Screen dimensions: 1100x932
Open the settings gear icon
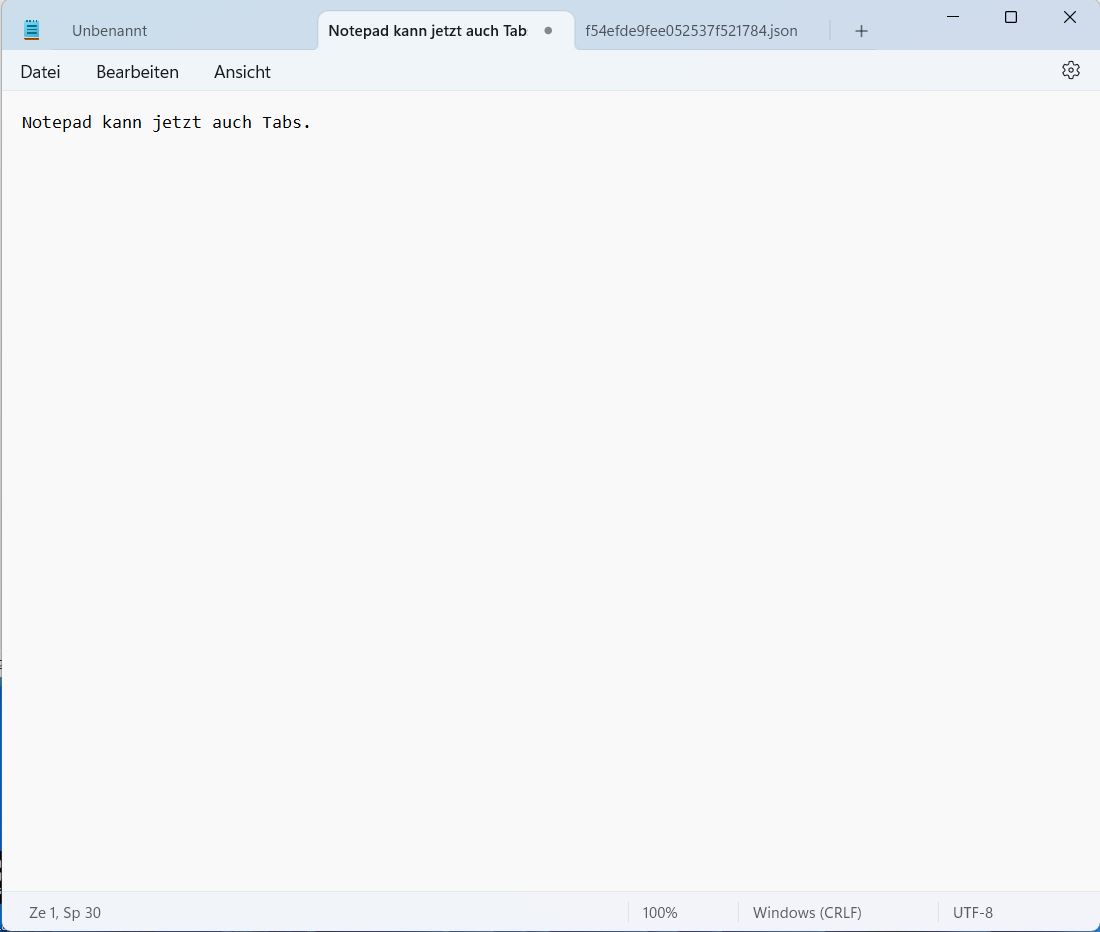click(1070, 70)
